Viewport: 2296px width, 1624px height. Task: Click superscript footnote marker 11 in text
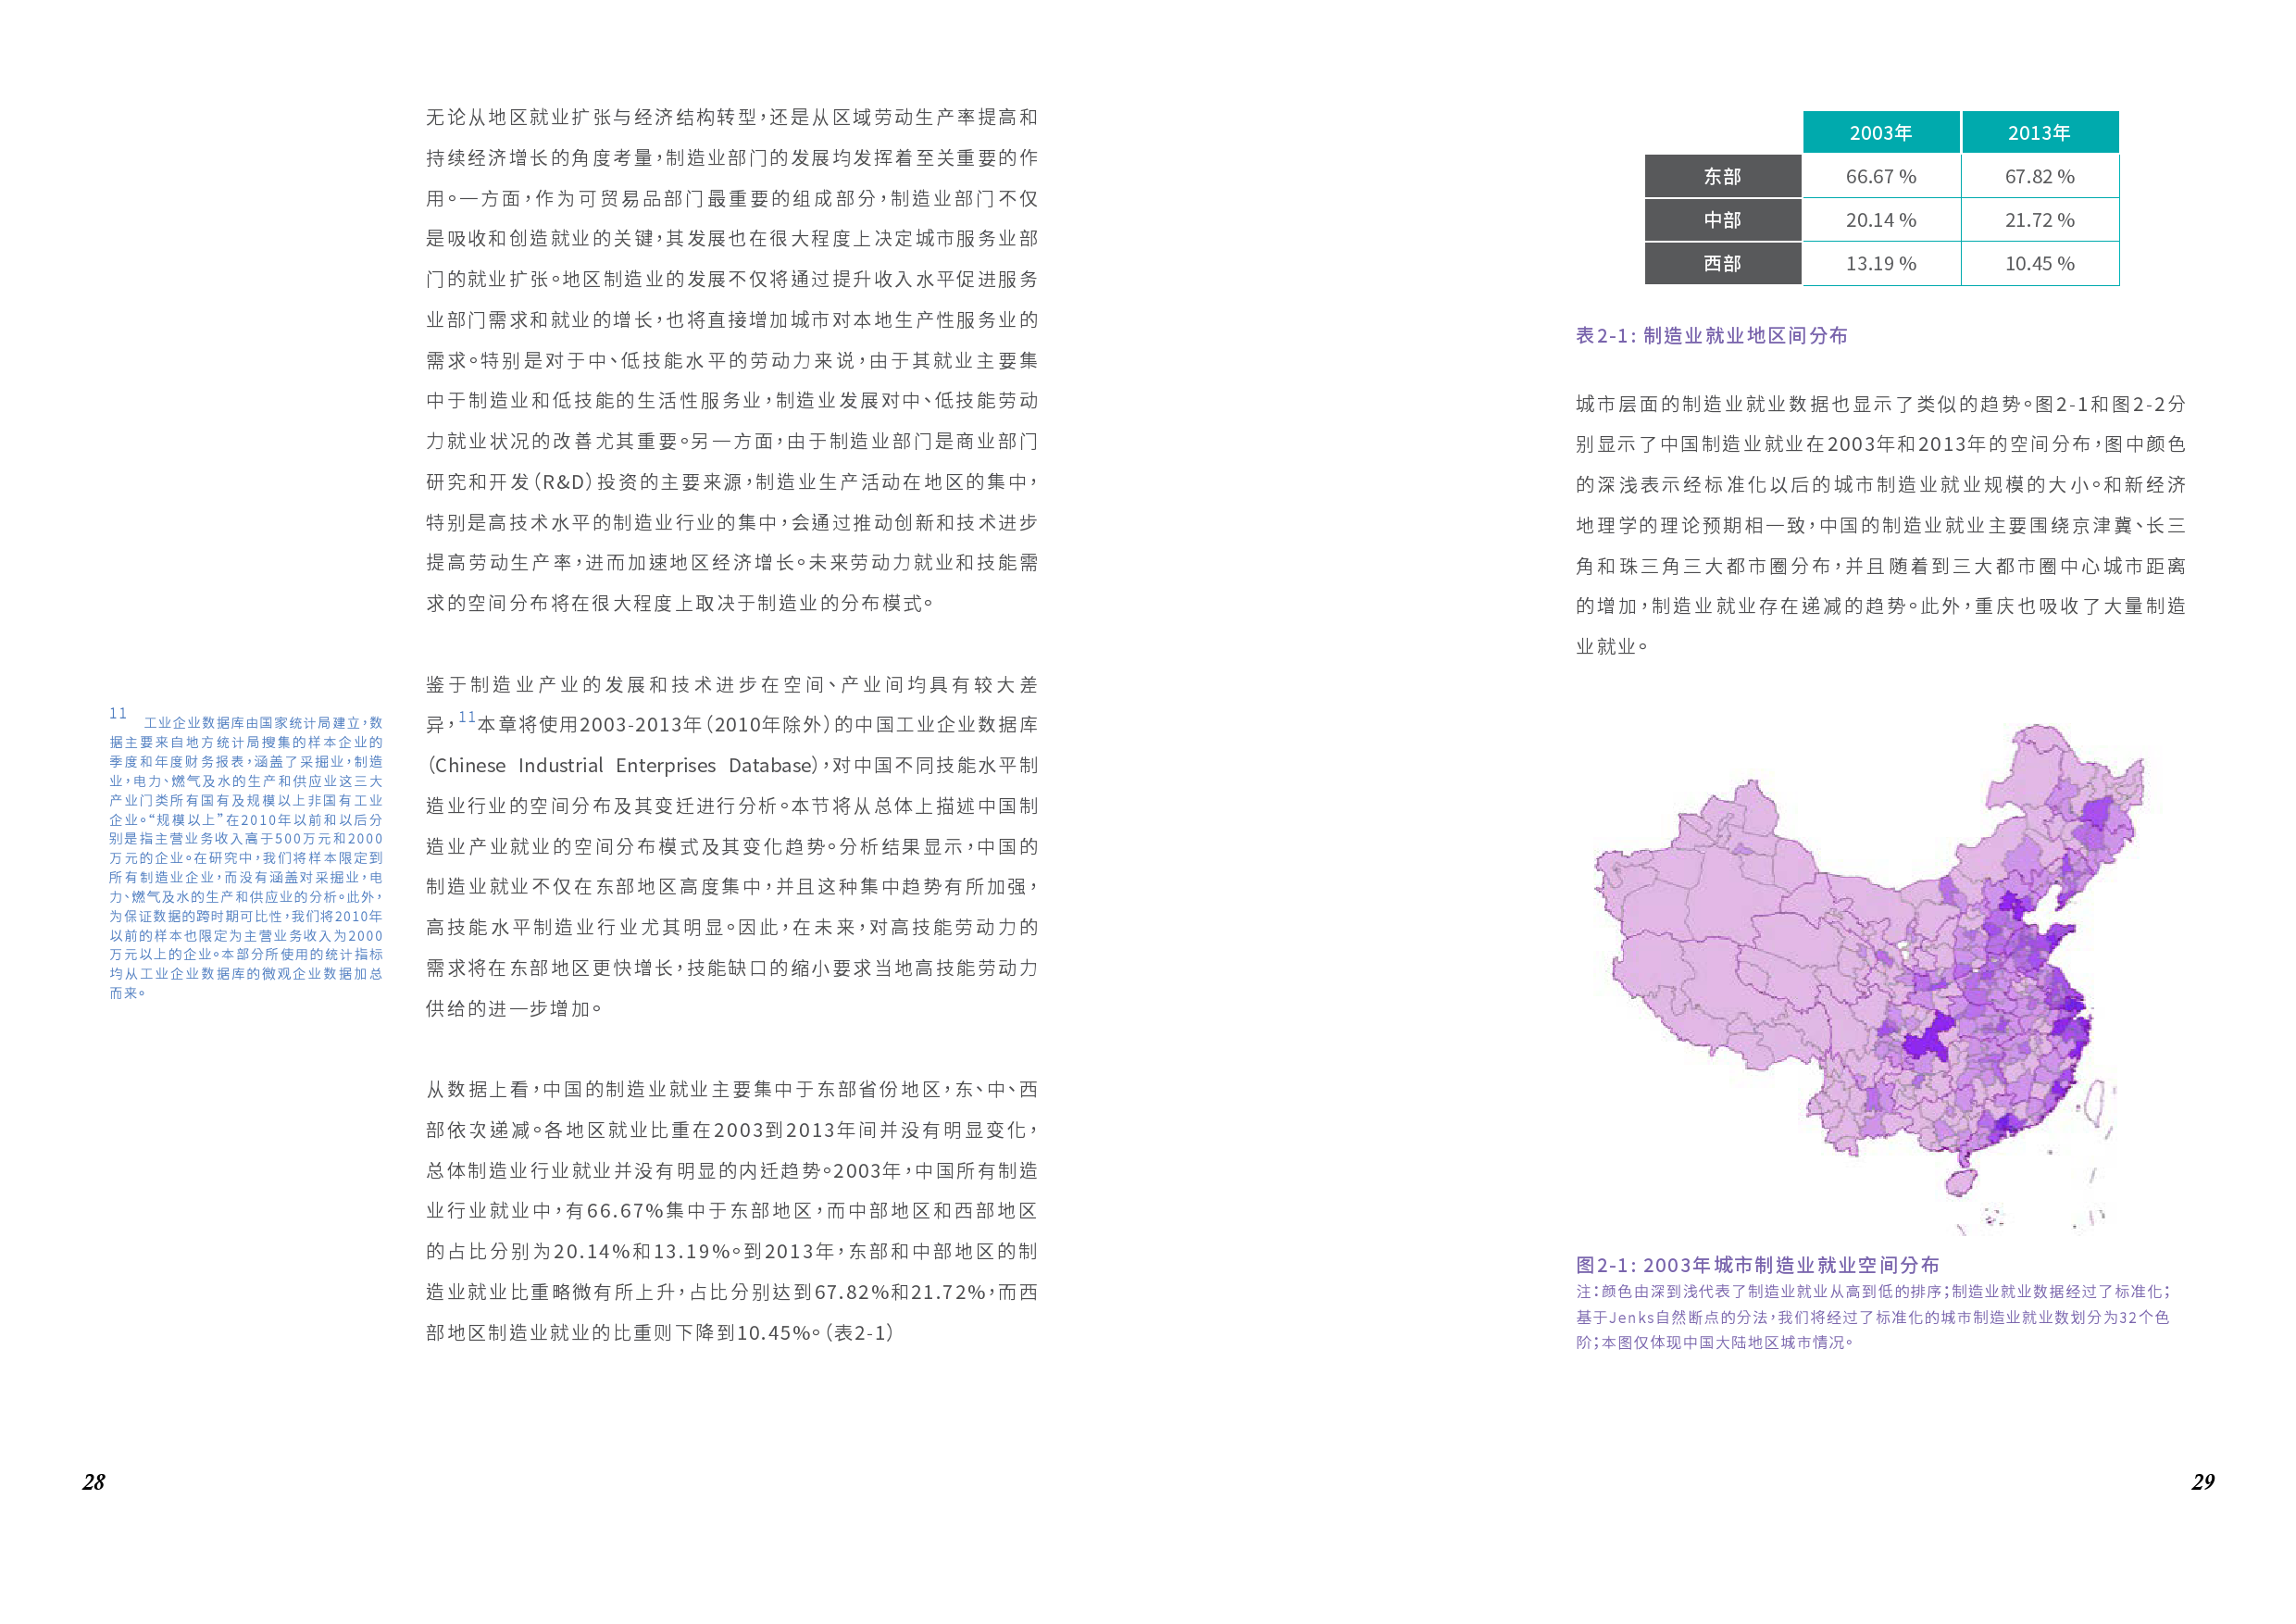pos(467,717)
